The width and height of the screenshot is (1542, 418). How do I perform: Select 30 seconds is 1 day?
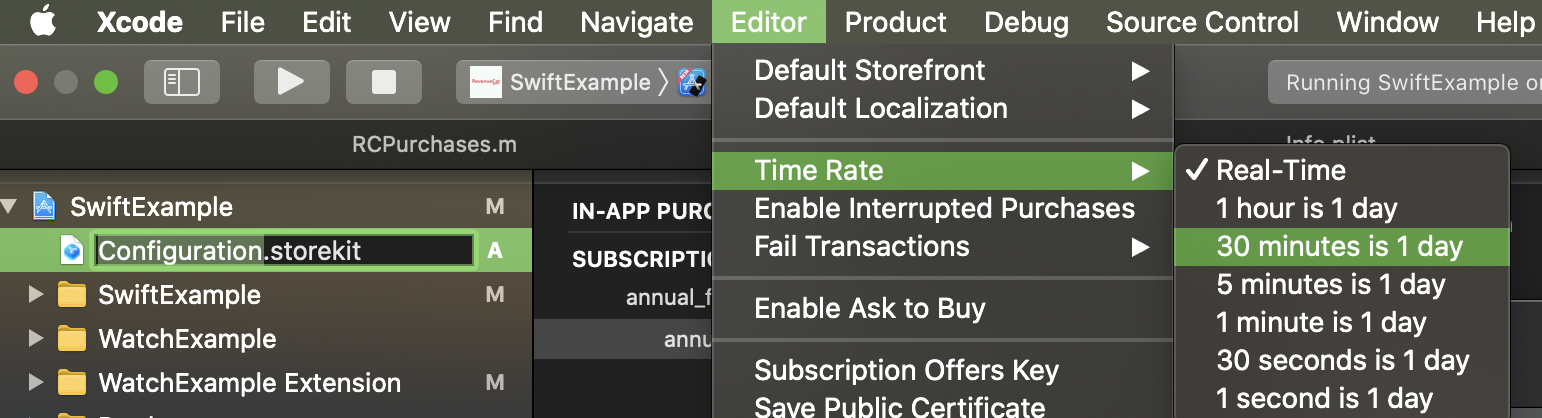pyautogui.click(x=1341, y=360)
